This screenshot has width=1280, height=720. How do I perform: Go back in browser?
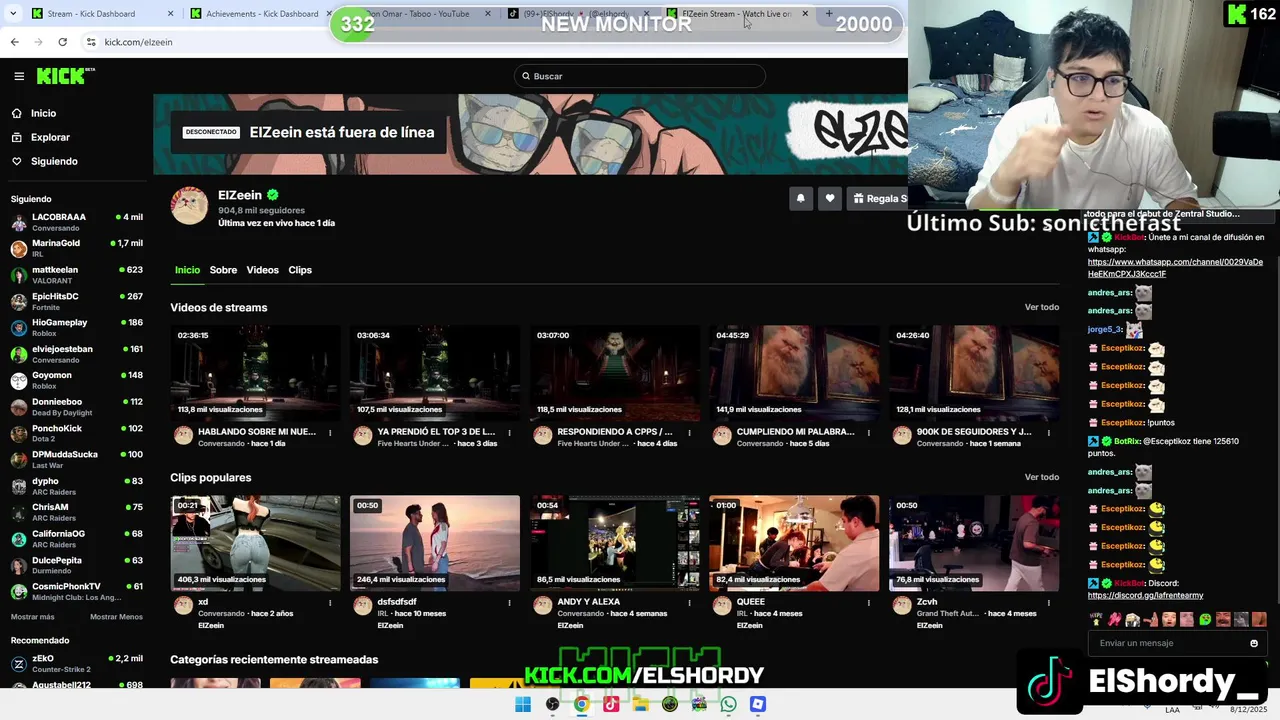[14, 42]
